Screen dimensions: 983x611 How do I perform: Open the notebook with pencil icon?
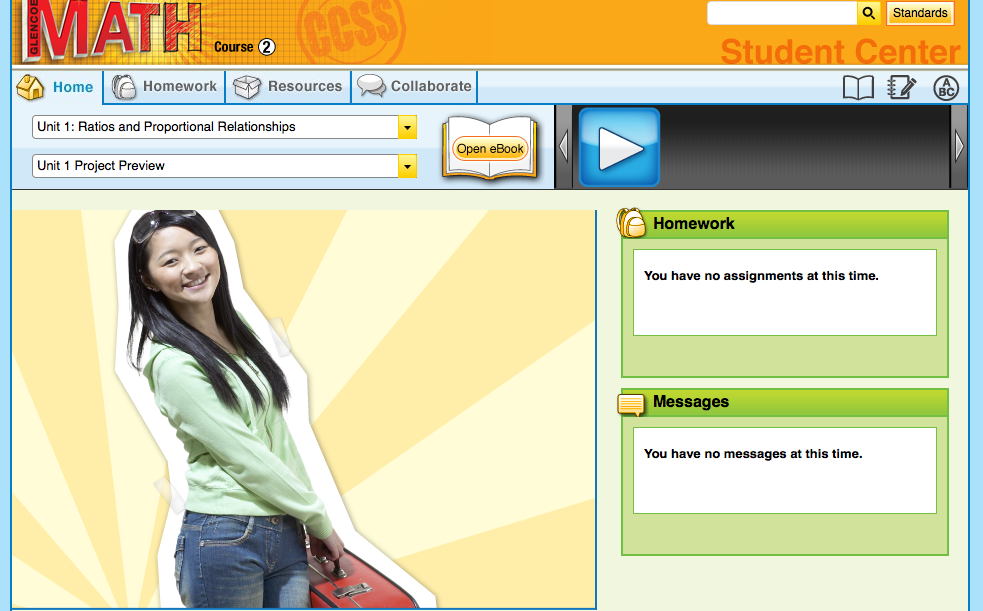coord(902,88)
